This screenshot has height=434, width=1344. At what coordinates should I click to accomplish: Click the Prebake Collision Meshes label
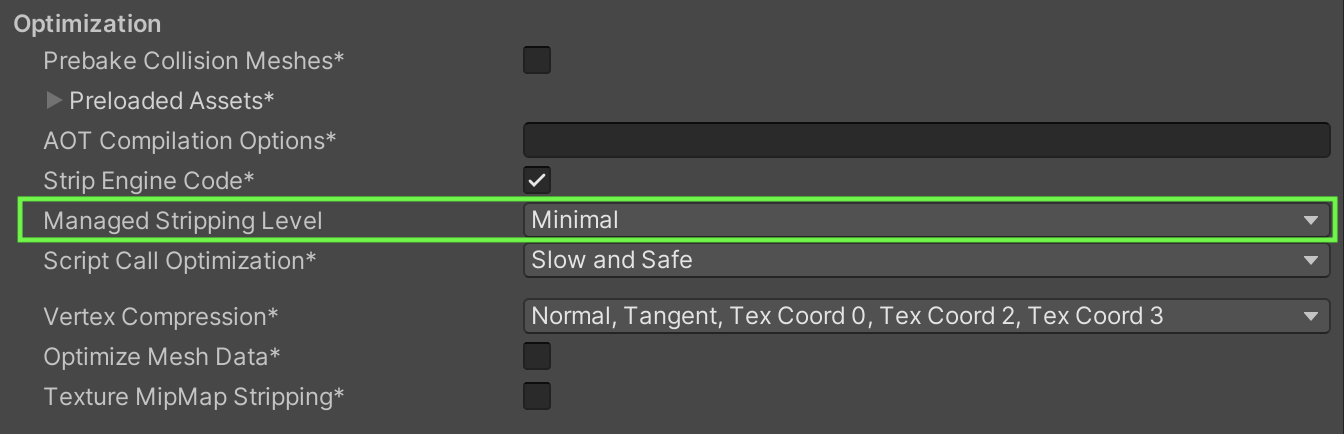click(x=194, y=61)
